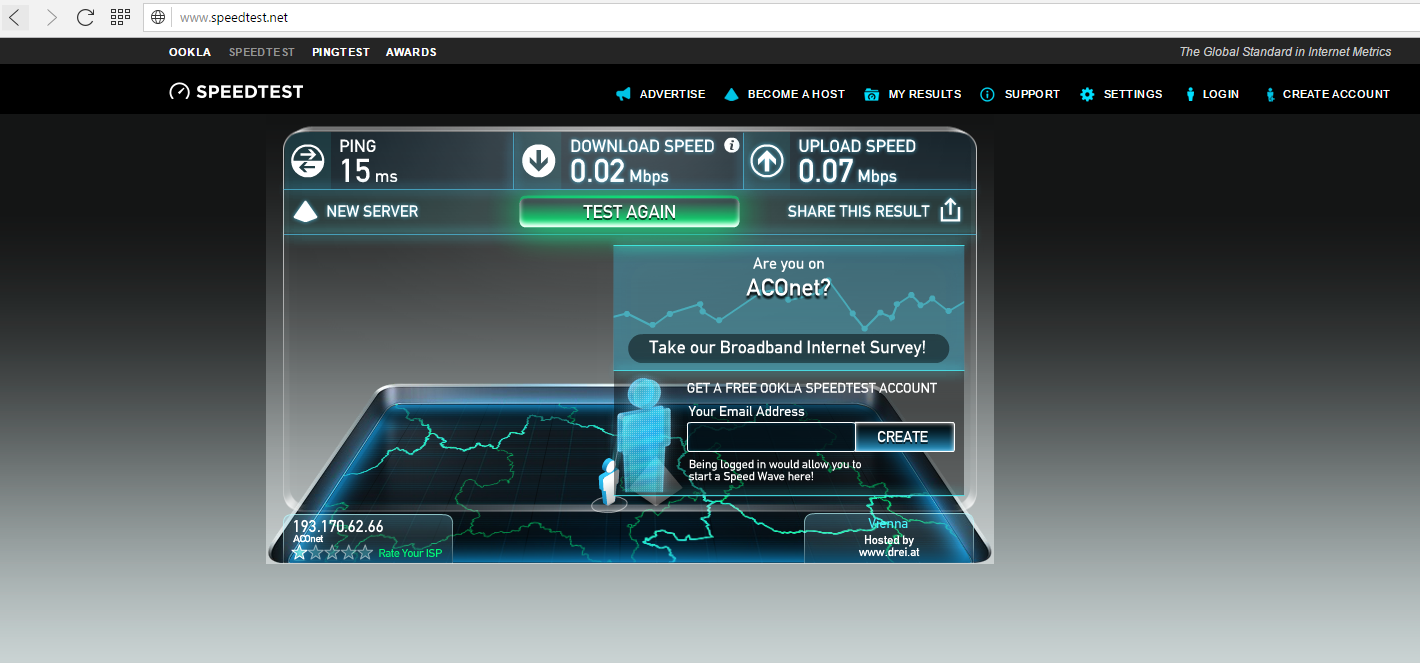Open the speed dial grid icon
1420x663 pixels.
click(120, 17)
